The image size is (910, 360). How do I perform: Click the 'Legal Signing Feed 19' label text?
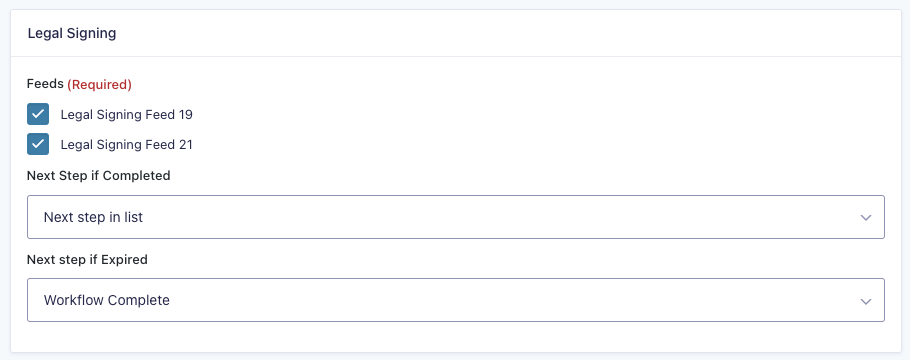(x=127, y=115)
